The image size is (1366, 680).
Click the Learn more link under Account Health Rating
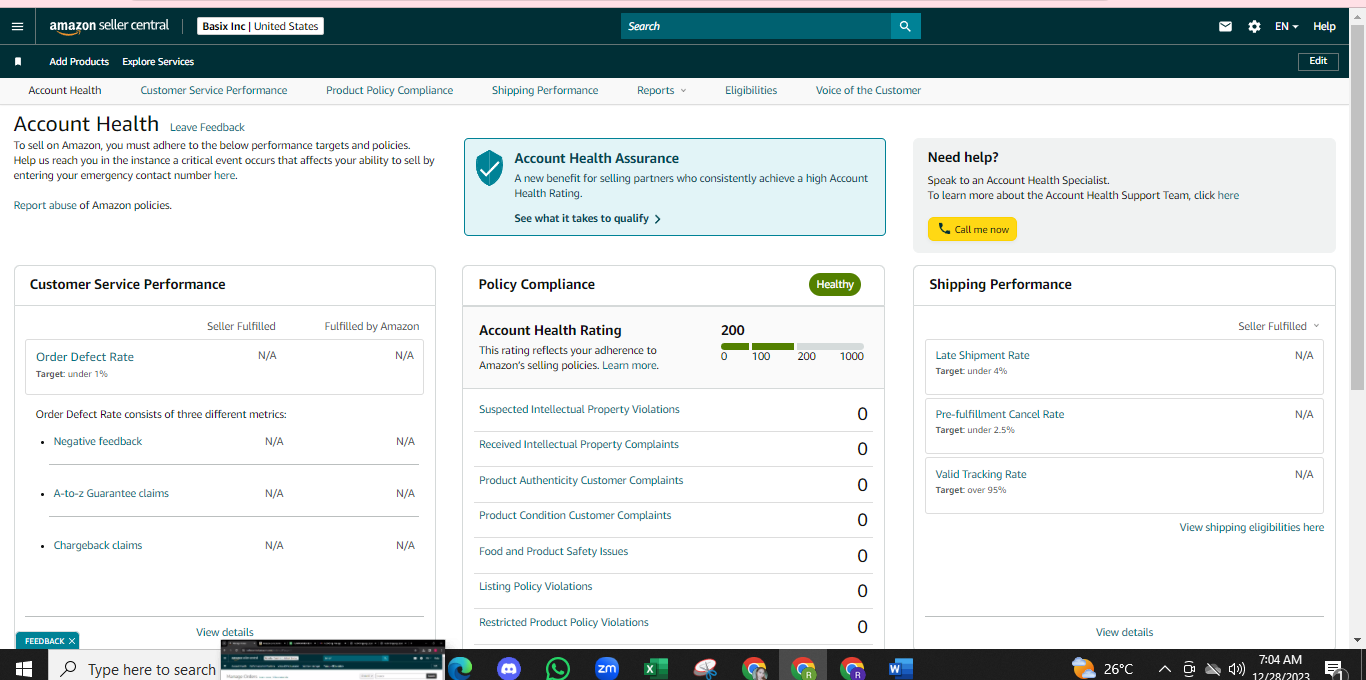629,365
